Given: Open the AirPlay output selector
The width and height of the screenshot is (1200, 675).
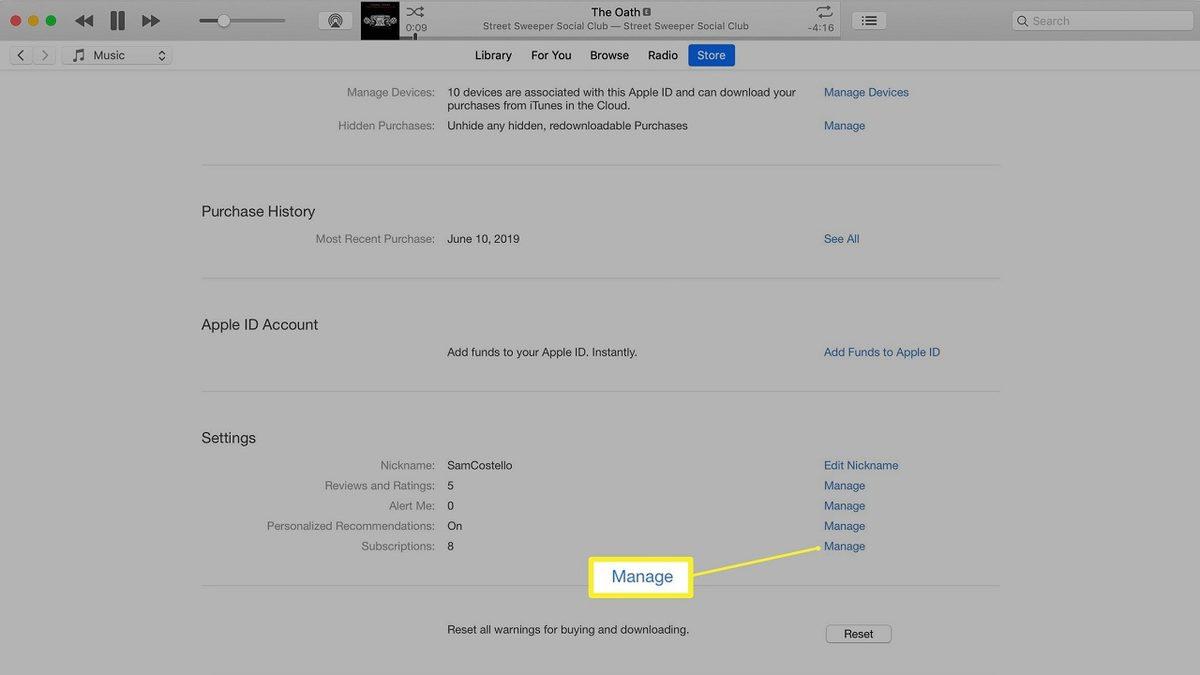Looking at the screenshot, I should click(x=335, y=19).
